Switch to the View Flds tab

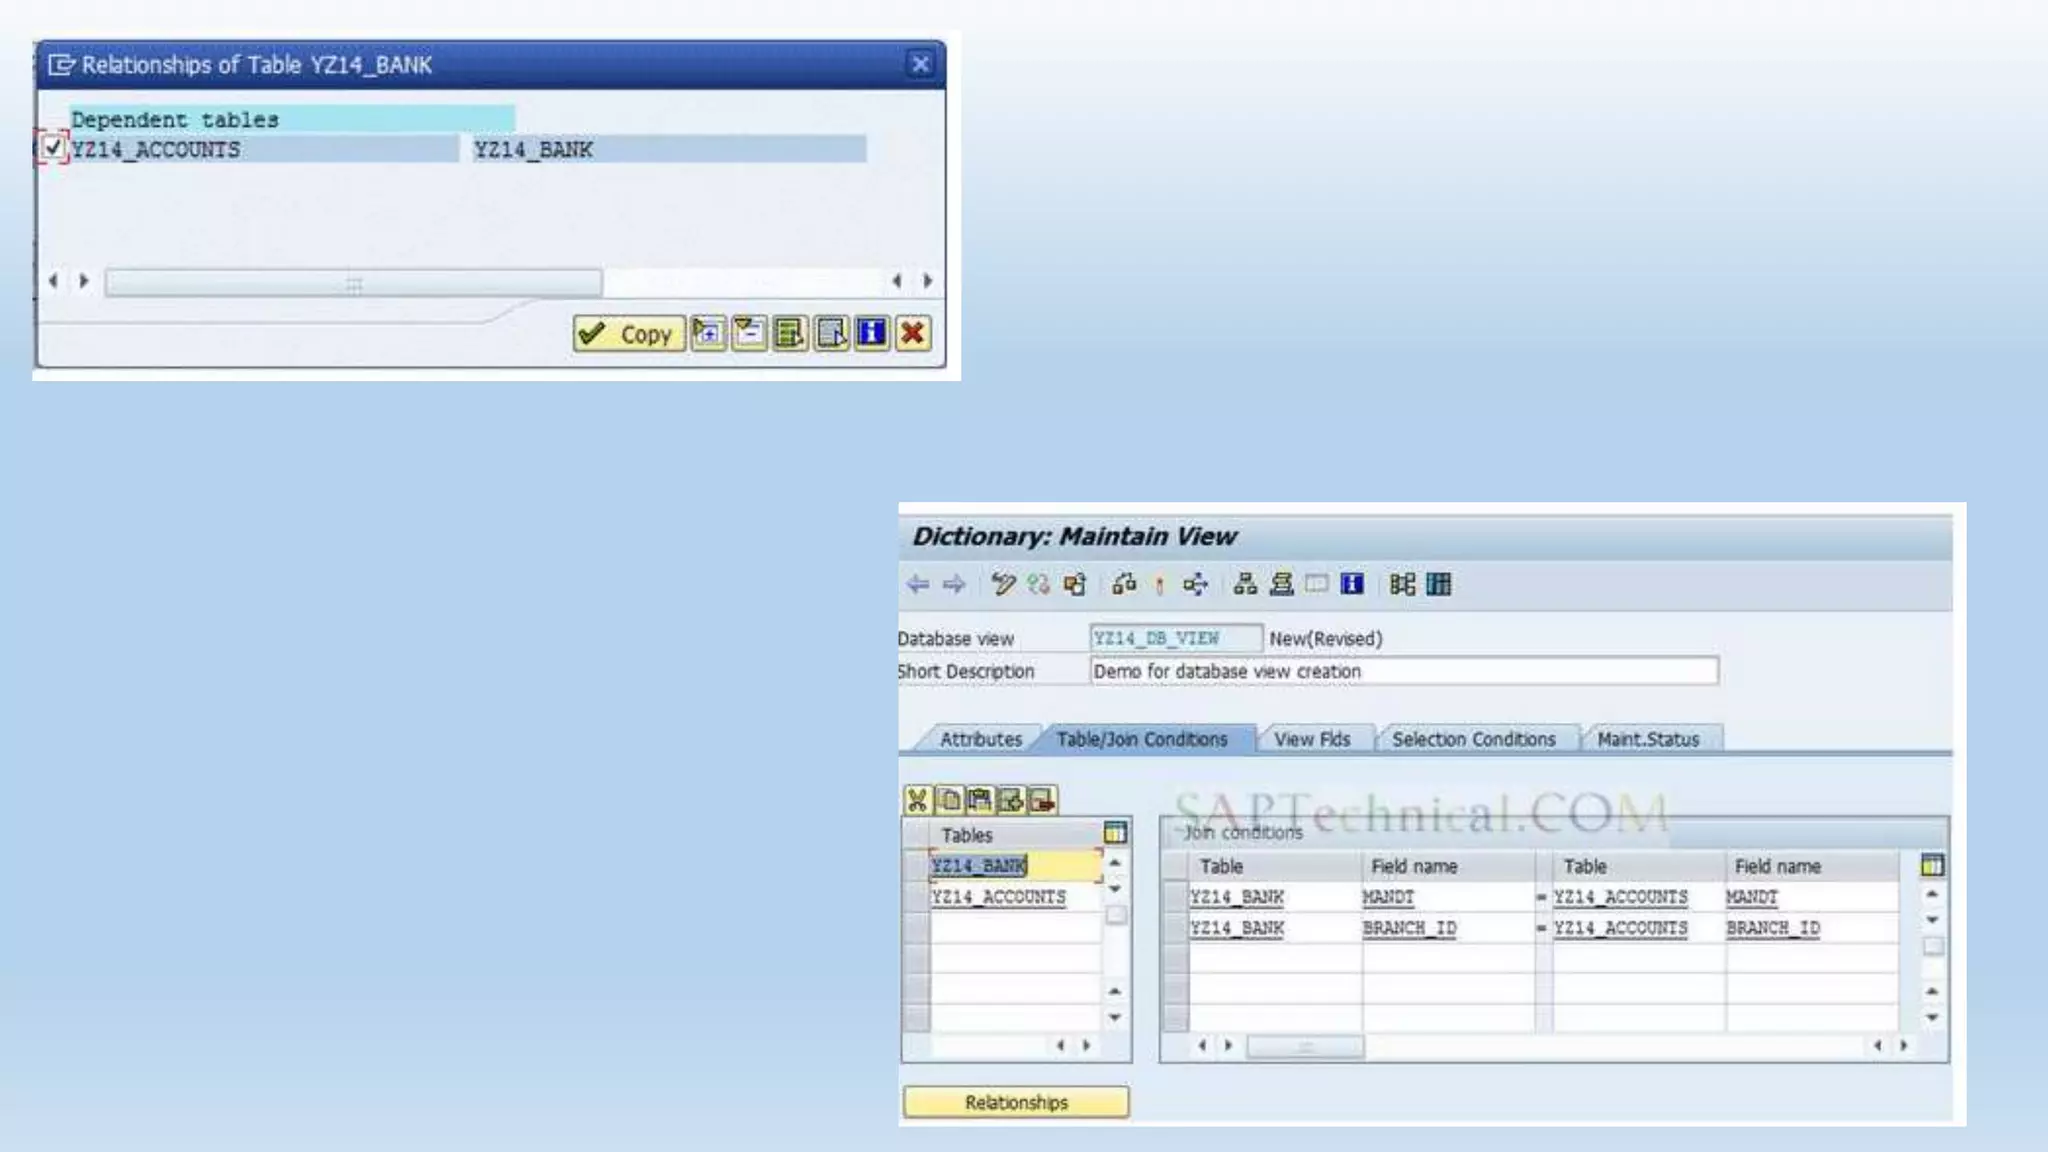coord(1311,740)
